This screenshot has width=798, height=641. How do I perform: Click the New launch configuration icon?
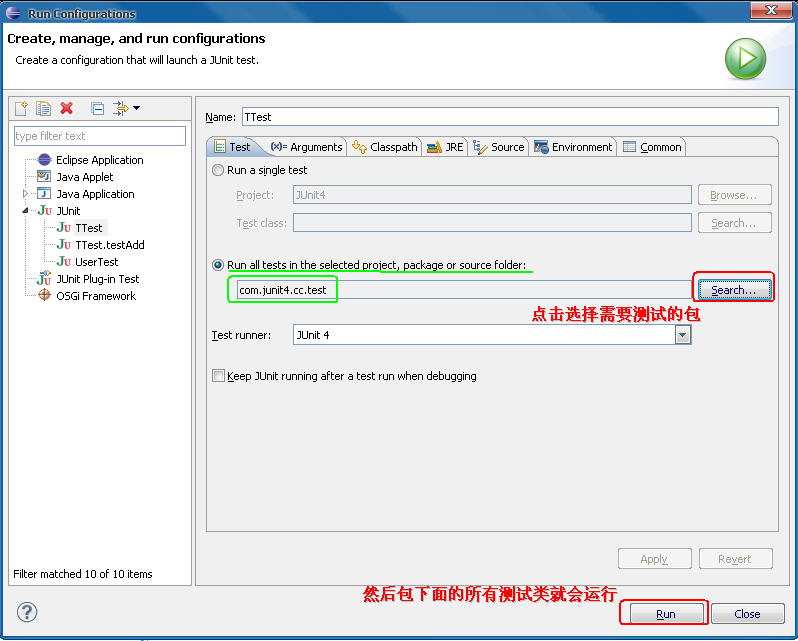coord(21,108)
